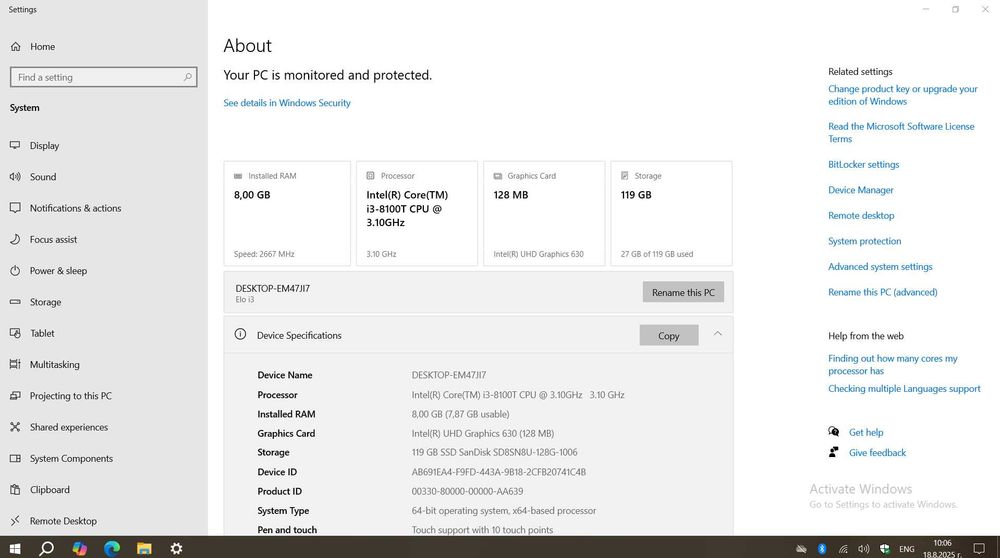Open Focus assist moon icon
Image resolution: width=1000 pixels, height=558 pixels.
pos(15,240)
